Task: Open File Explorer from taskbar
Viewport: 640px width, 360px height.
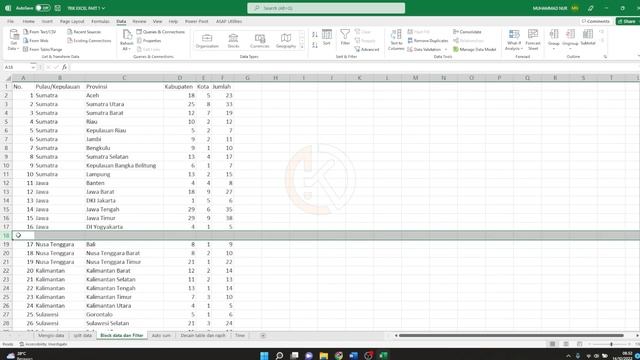Action: 324,356
